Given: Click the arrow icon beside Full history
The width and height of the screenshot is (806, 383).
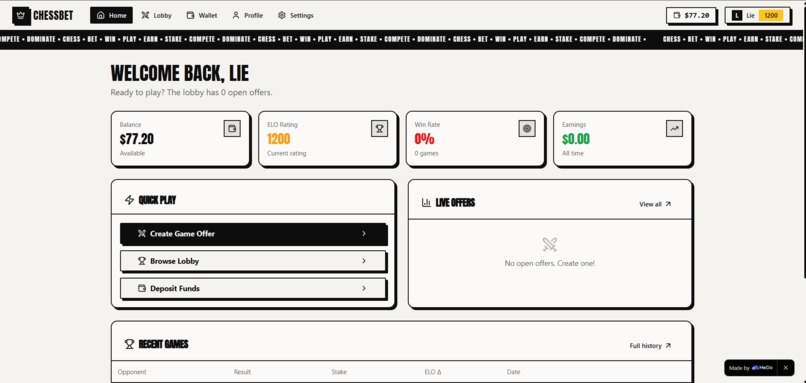Looking at the screenshot, I should (668, 346).
